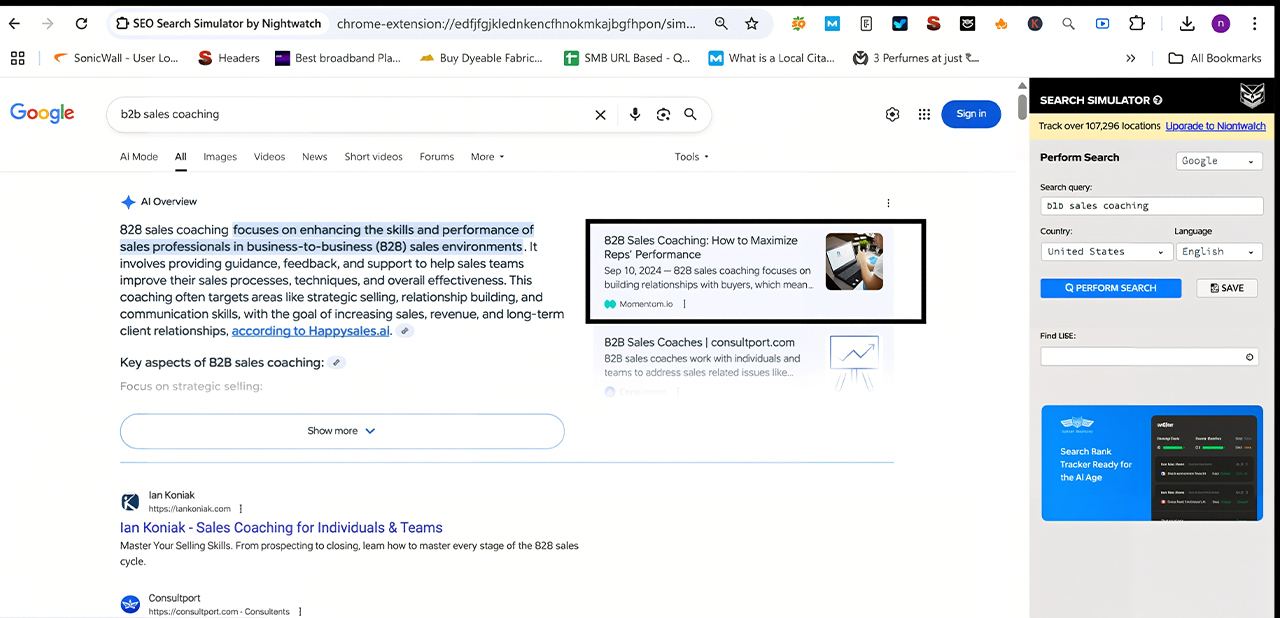Open Google Lens image search icon
1280x618 pixels.
663,115
